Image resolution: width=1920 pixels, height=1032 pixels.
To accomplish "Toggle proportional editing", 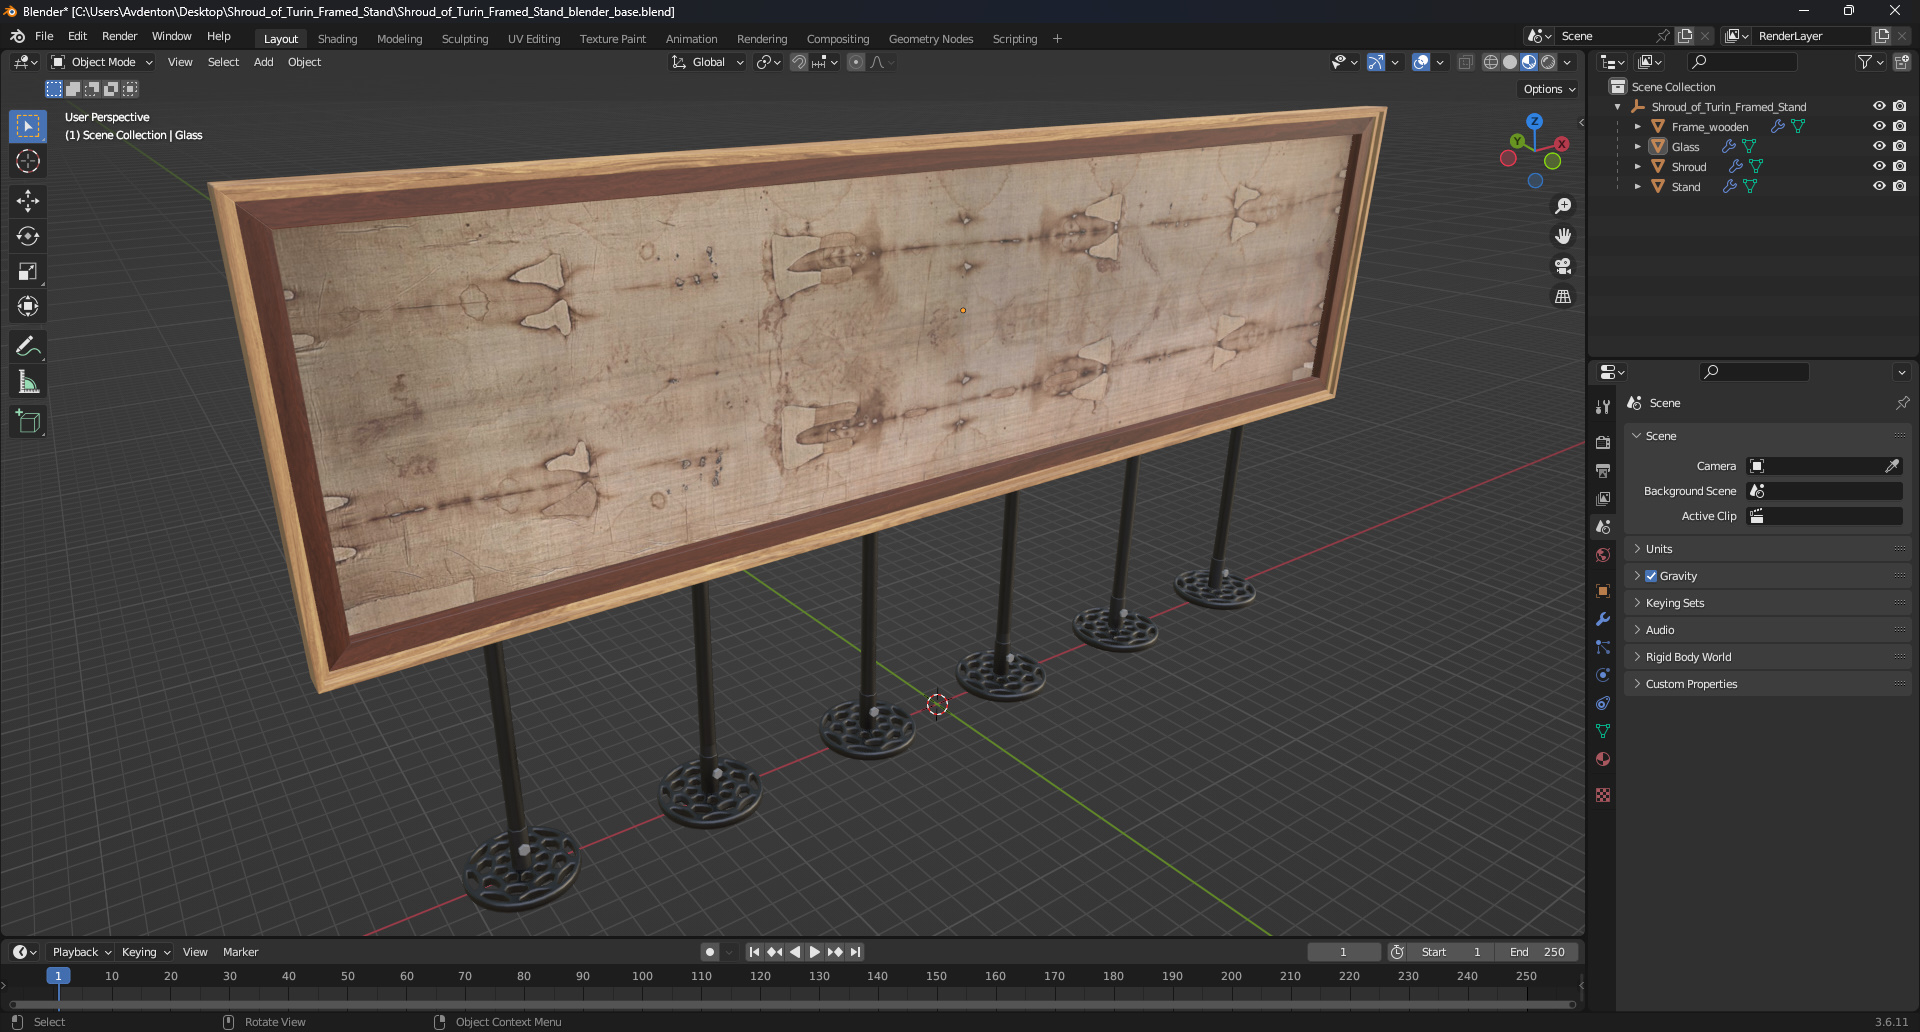I will (856, 62).
